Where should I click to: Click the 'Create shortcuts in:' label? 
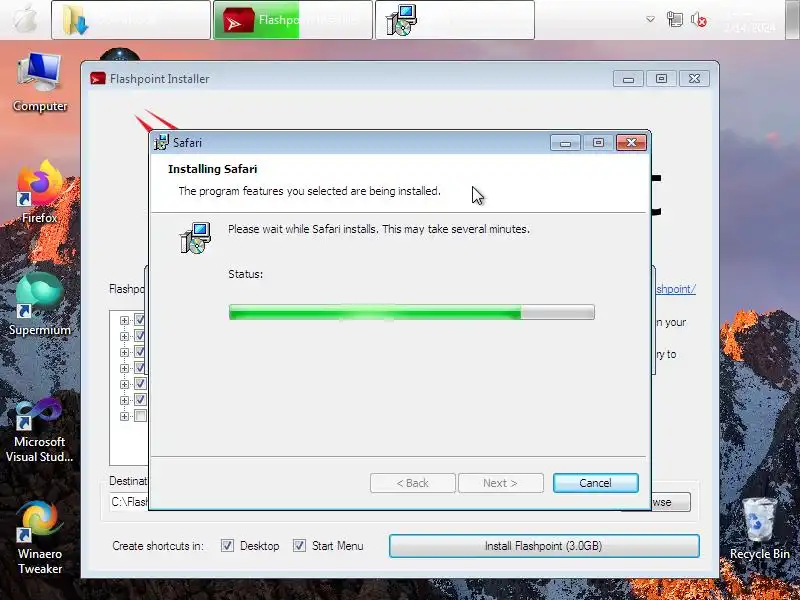[158, 546]
